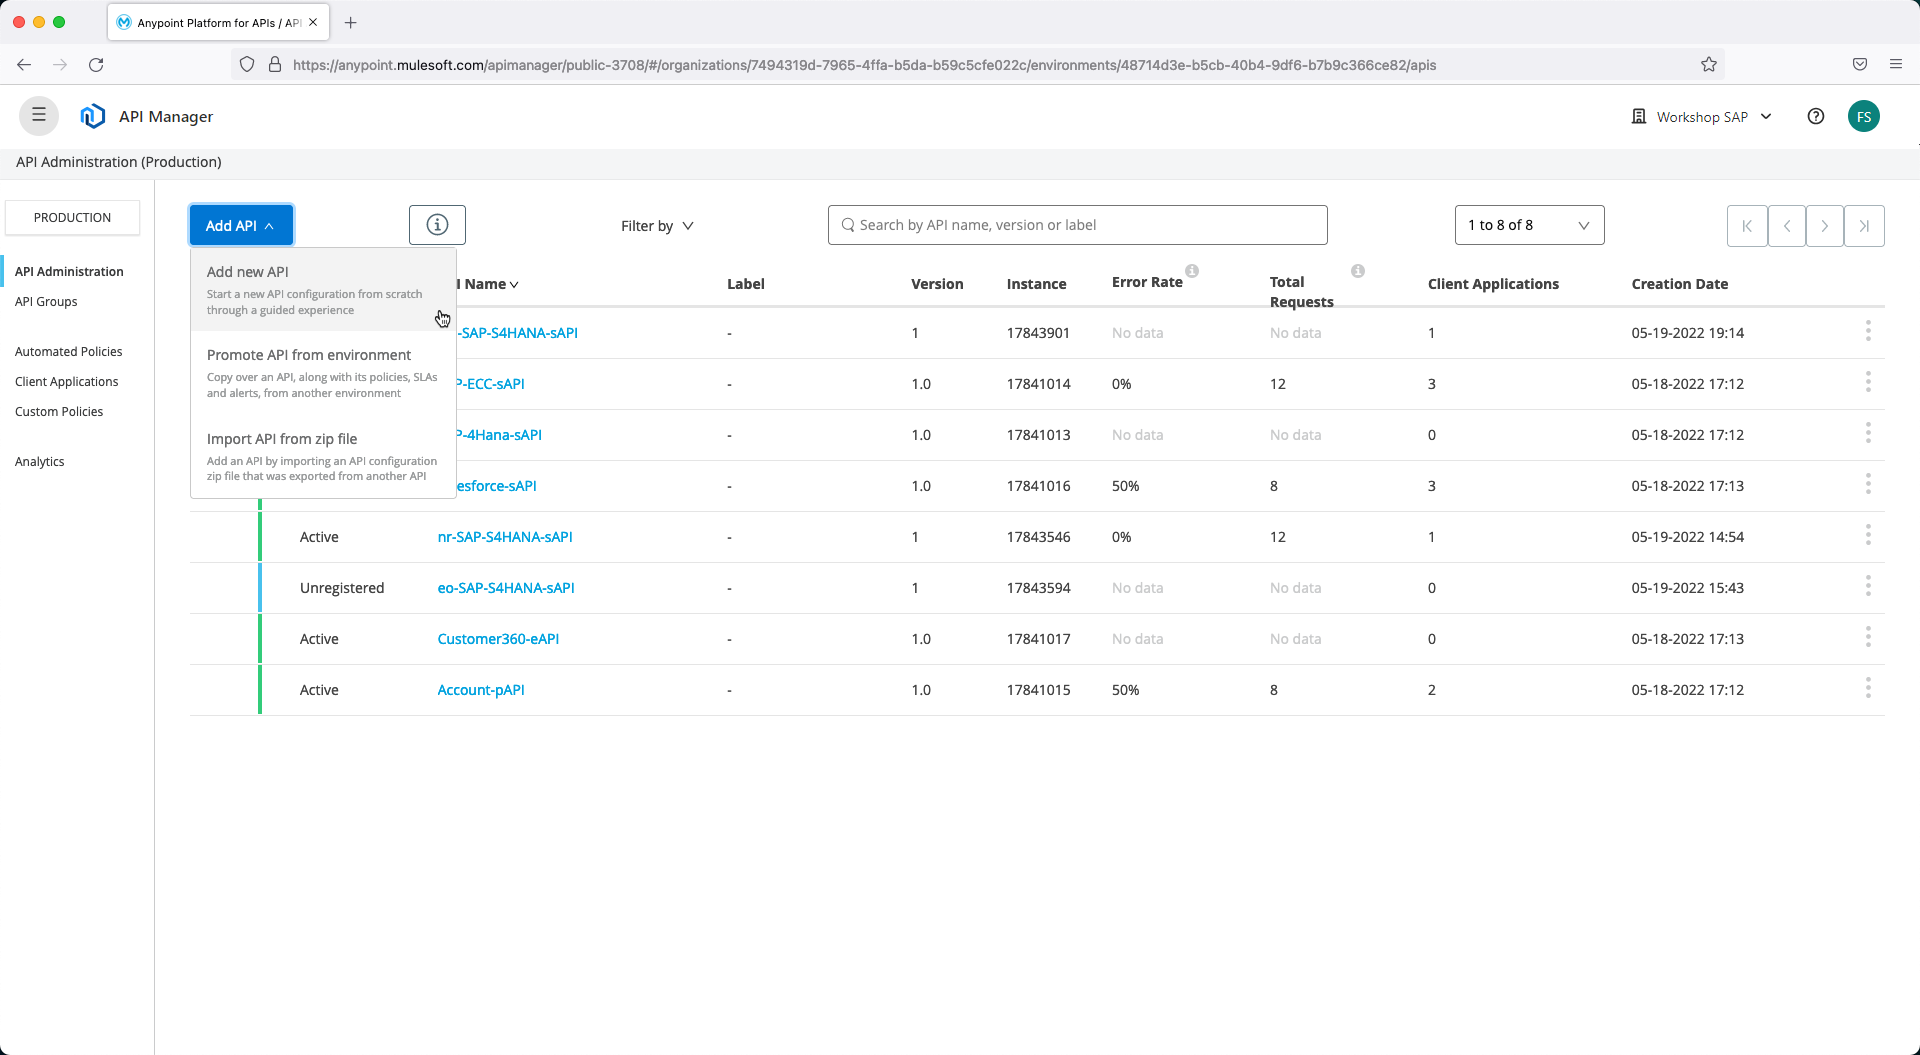Open actions menu for 17843901 row
The image size is (1920, 1055).
tap(1868, 332)
